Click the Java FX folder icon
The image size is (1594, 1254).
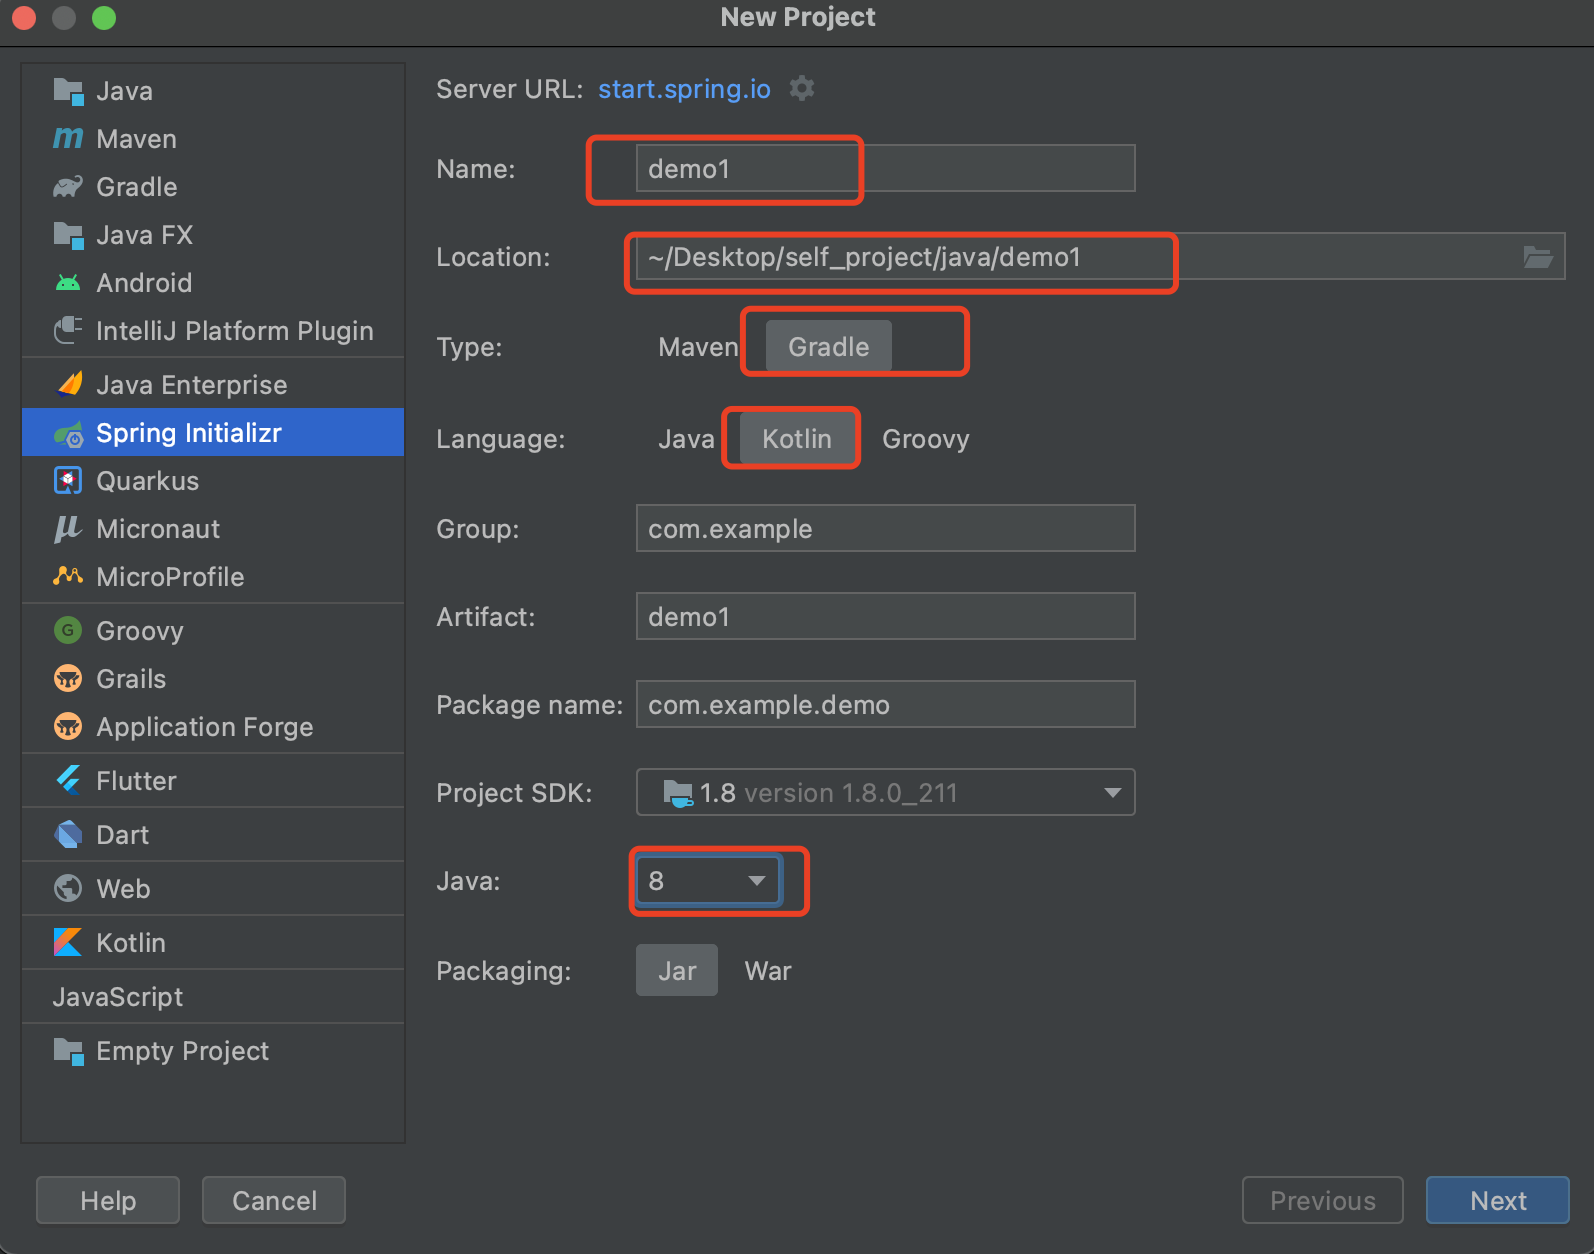(68, 235)
